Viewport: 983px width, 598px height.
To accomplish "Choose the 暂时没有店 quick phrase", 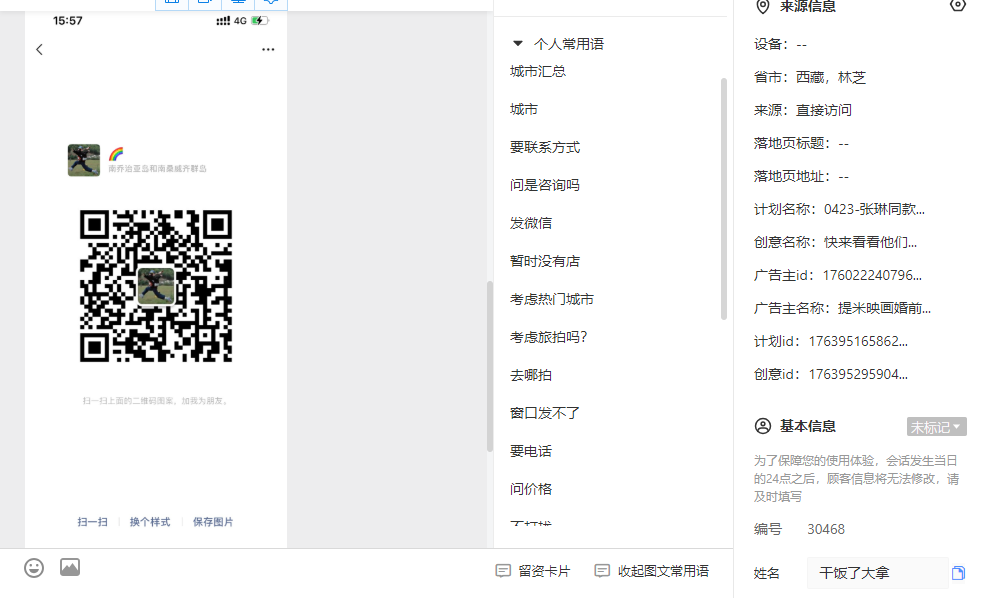I will [545, 261].
